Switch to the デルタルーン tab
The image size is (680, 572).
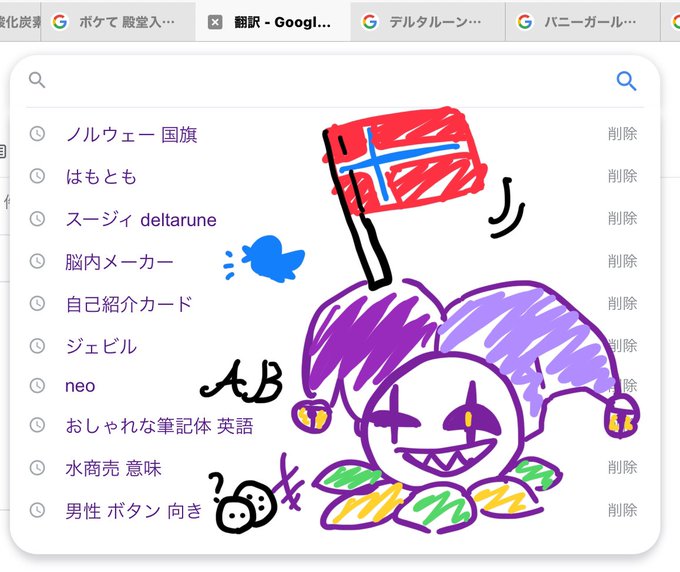[x=428, y=22]
